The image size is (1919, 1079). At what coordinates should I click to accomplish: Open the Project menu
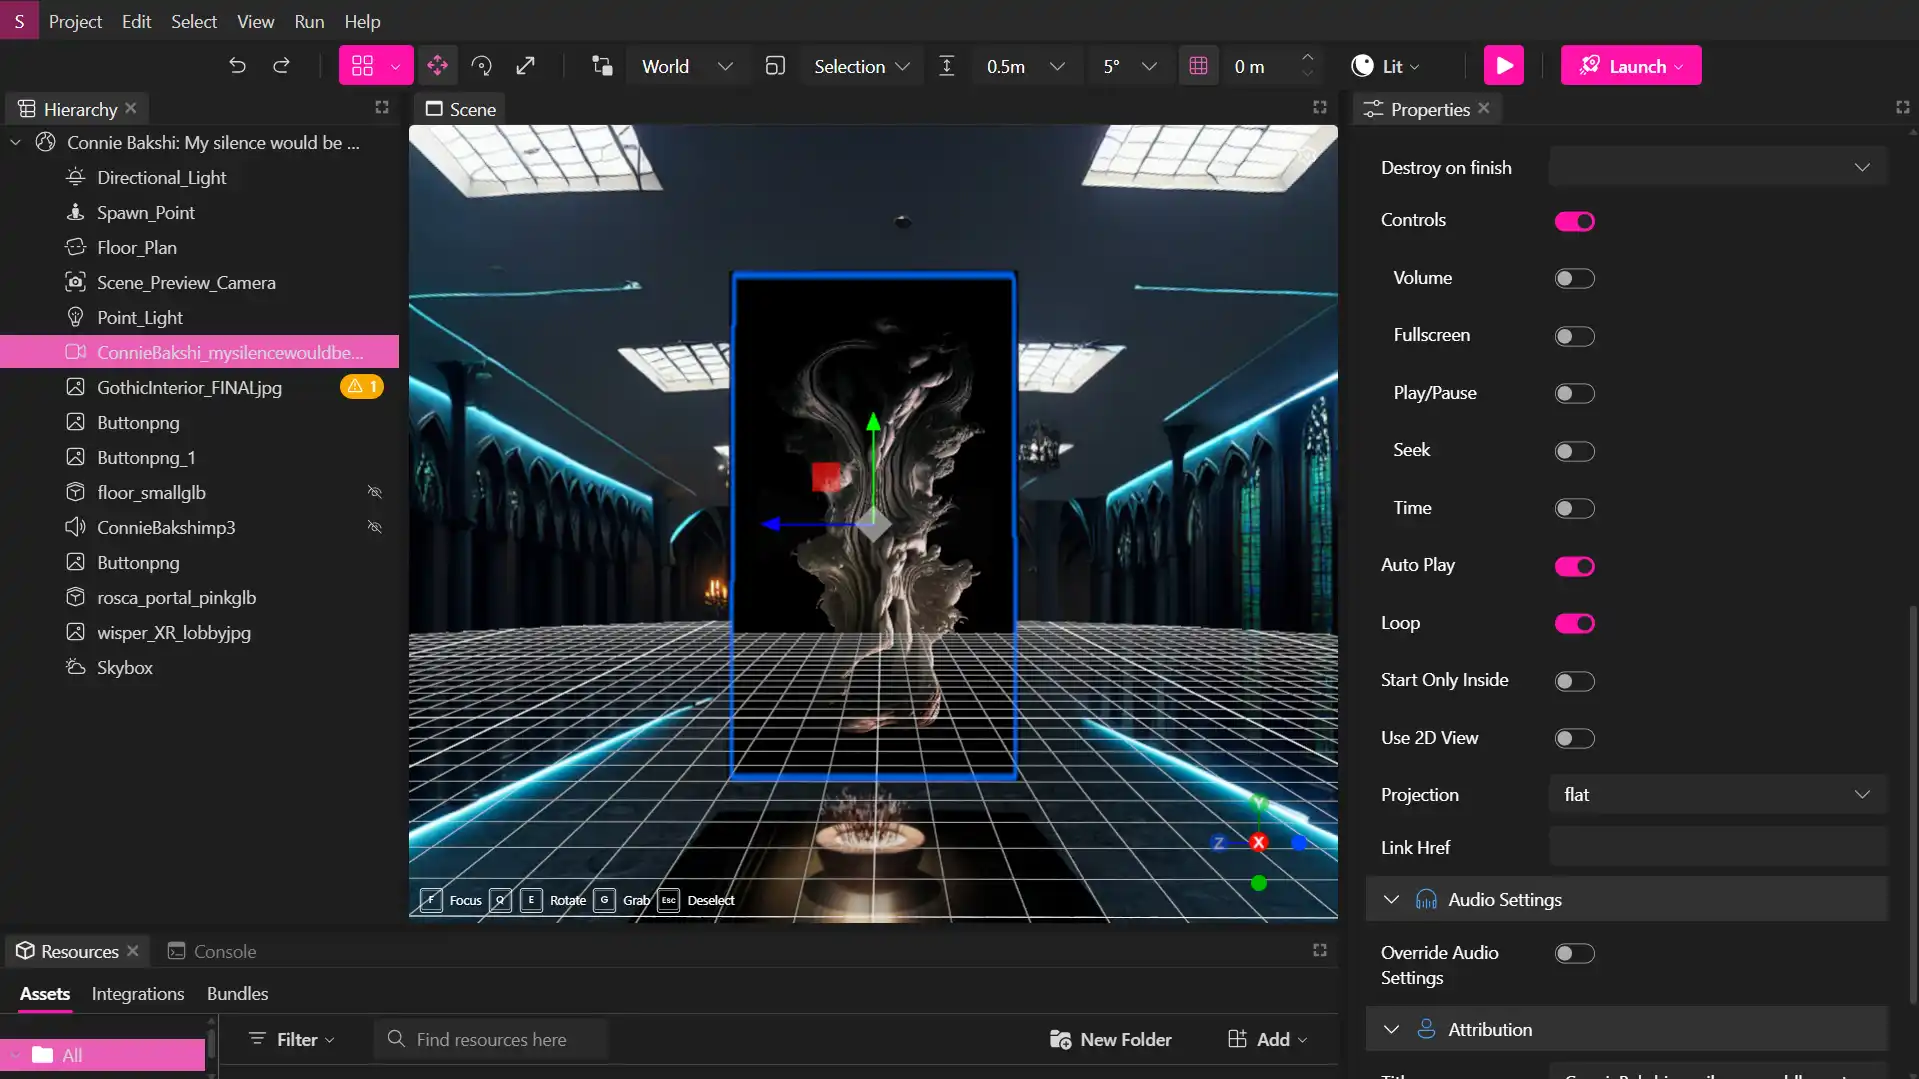point(75,21)
